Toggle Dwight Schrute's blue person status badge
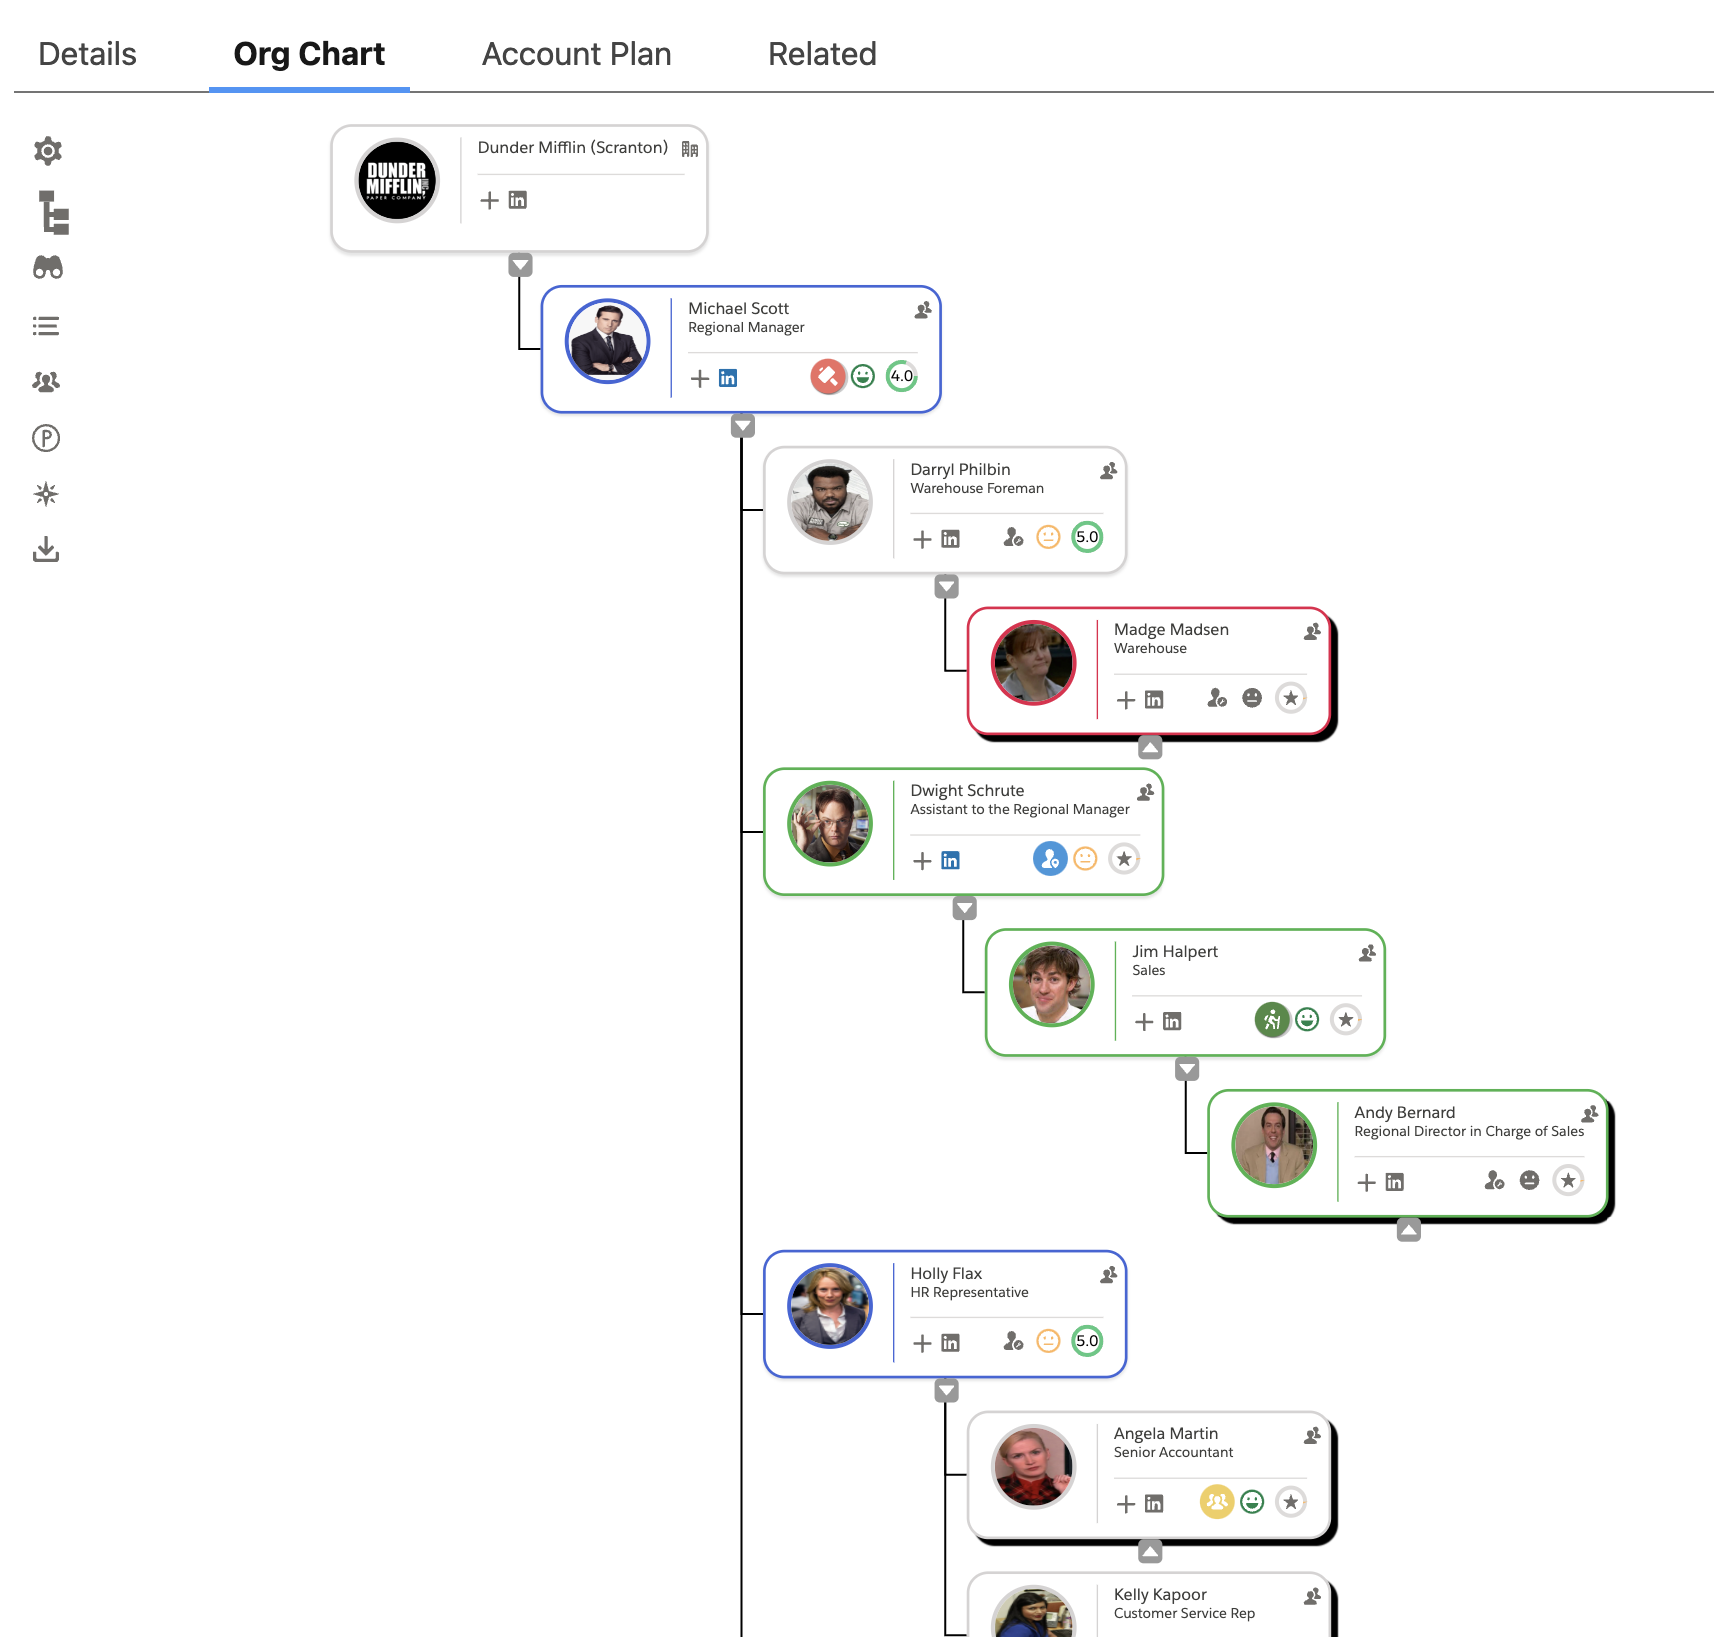1714x1646 pixels. point(1050,859)
